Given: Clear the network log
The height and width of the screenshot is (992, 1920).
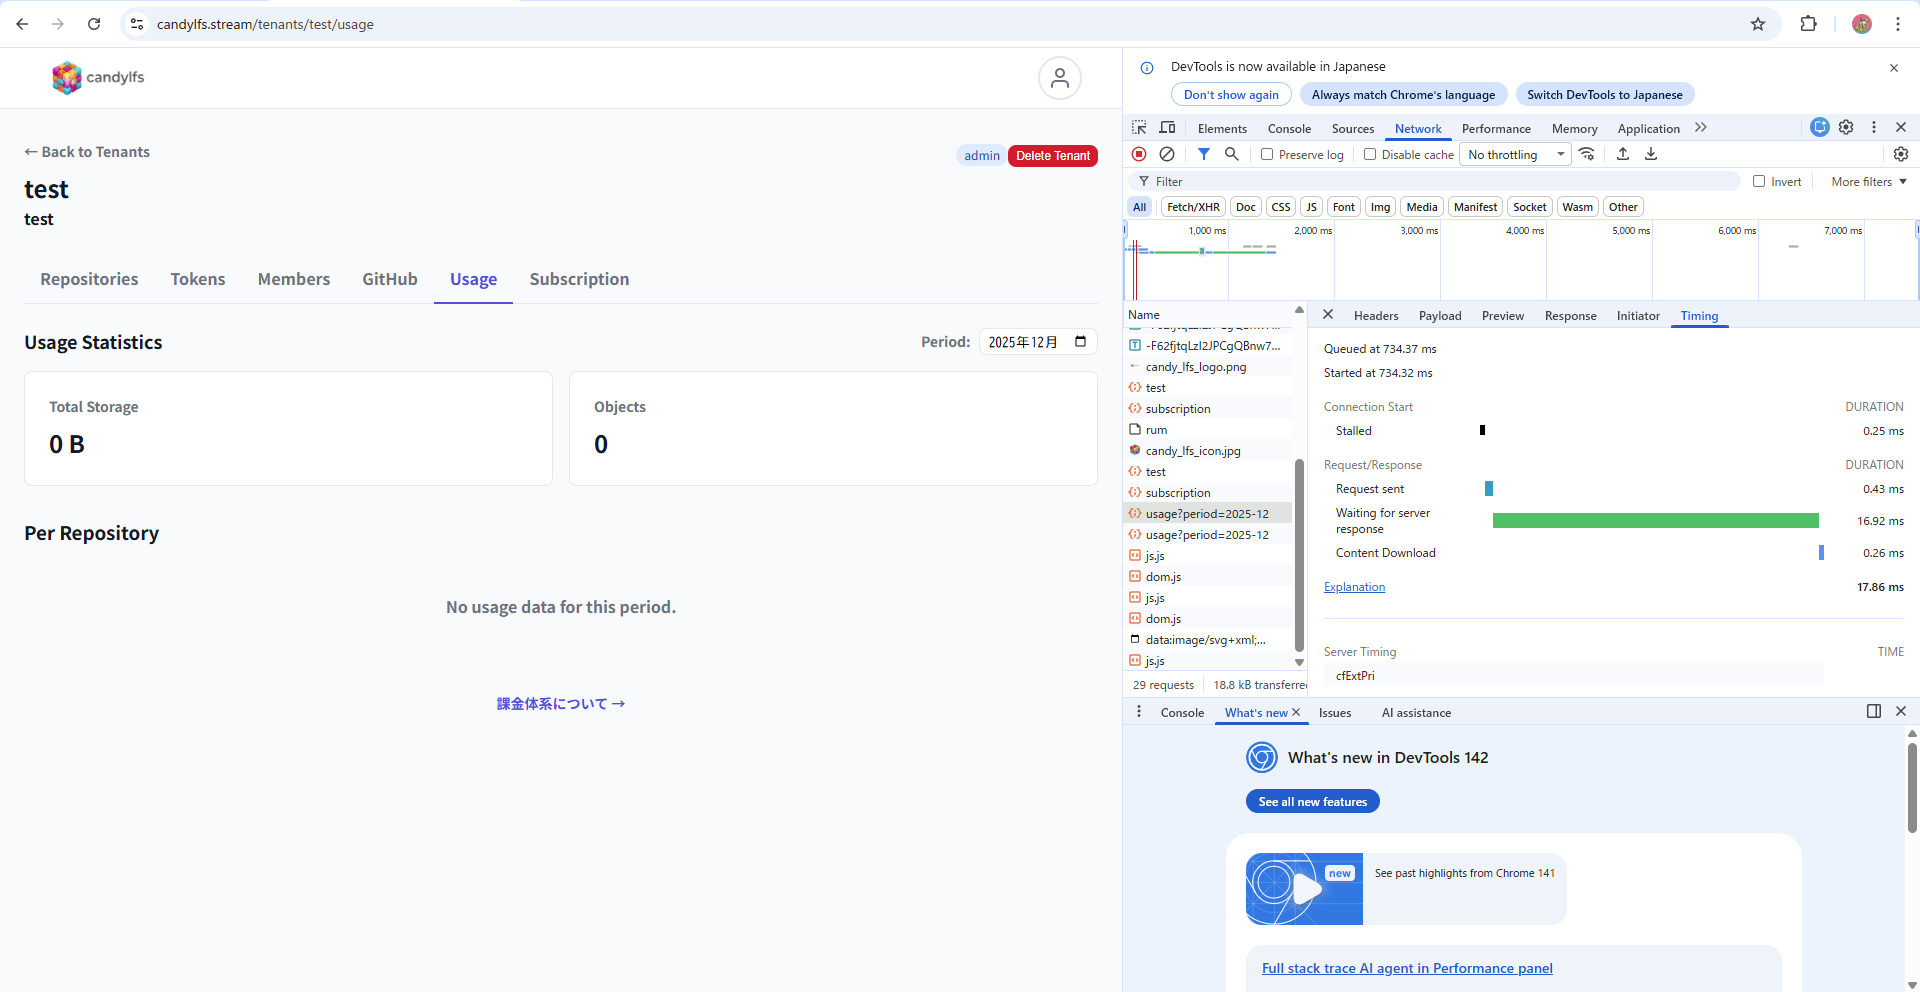Looking at the screenshot, I should tap(1167, 154).
